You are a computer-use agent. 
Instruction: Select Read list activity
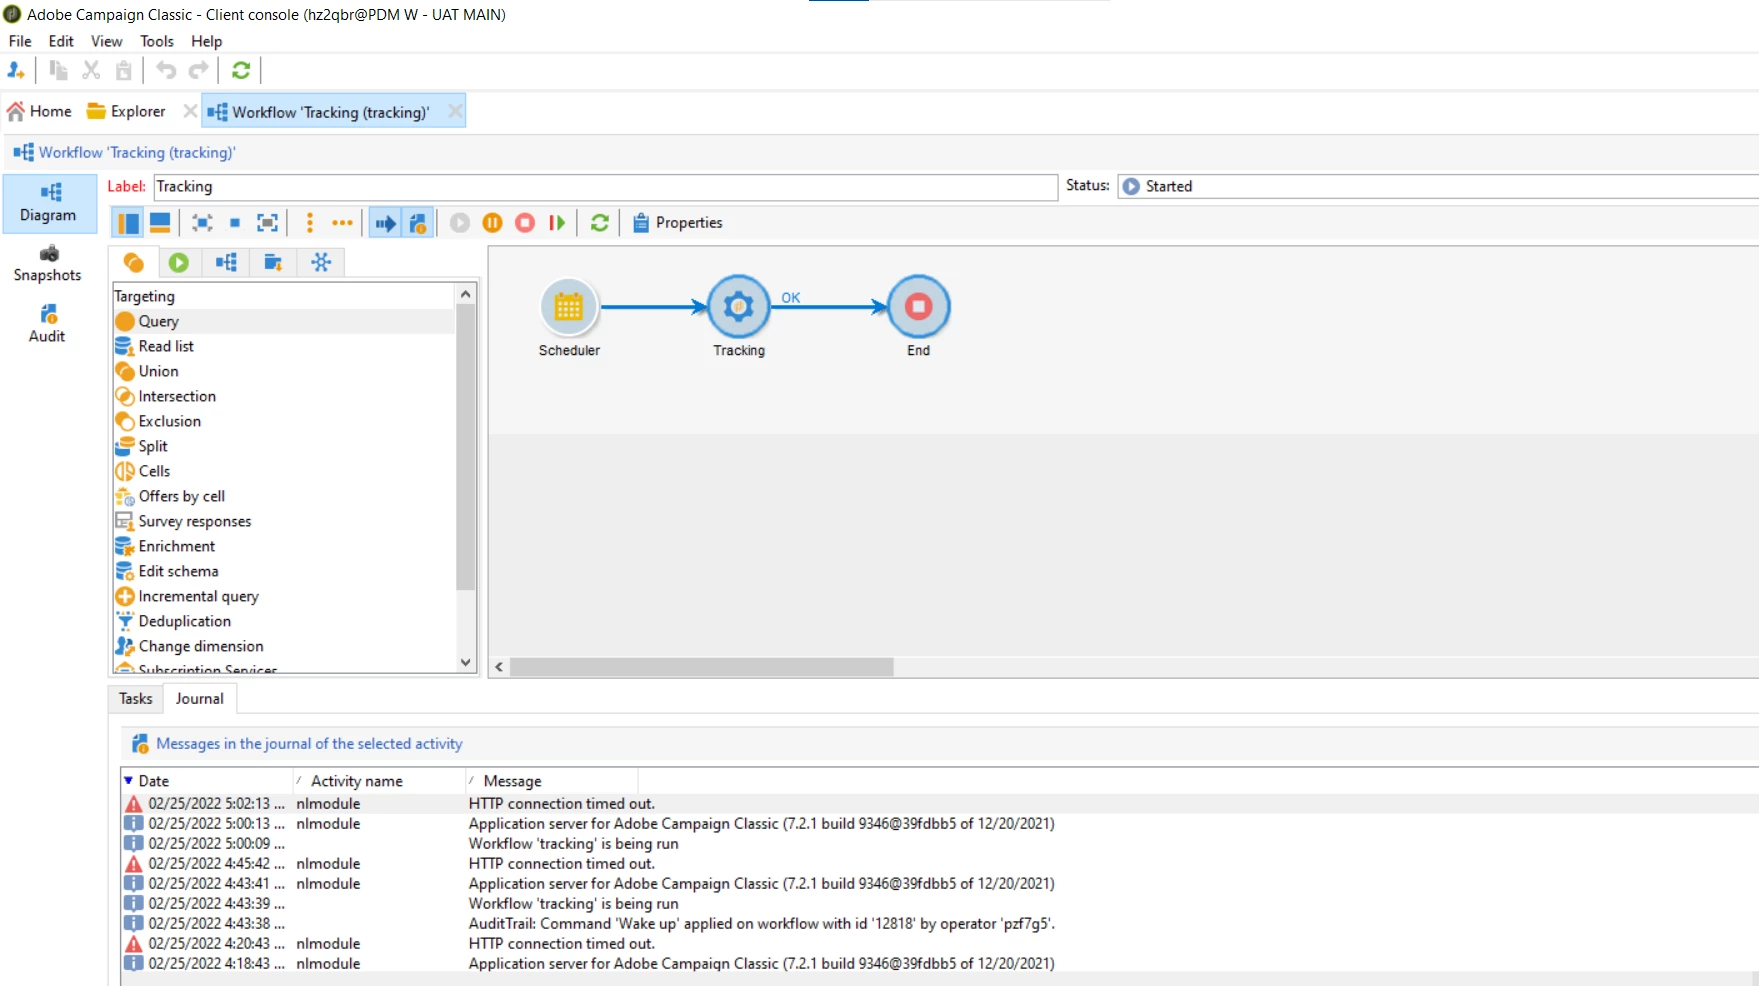tap(284, 346)
